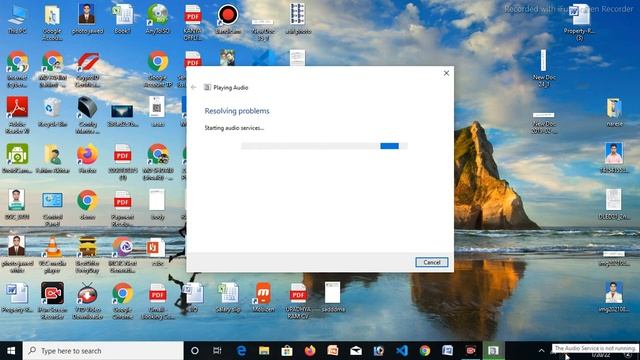The image size is (640, 360).
Task: Launch Microsoft Edge from the taskbar
Action: coord(241,351)
